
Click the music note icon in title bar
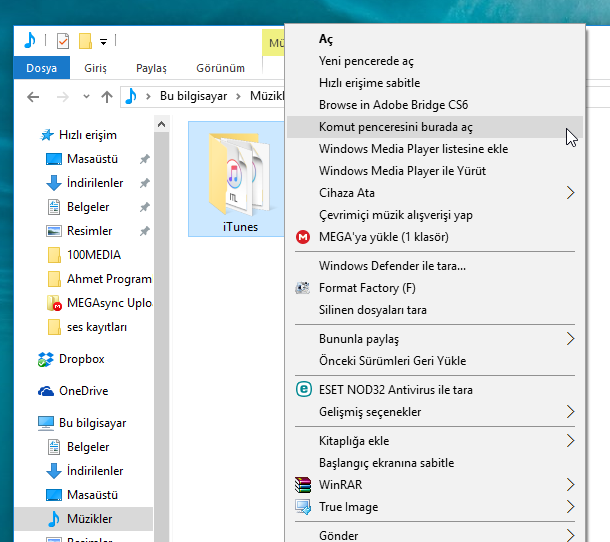coord(30,40)
